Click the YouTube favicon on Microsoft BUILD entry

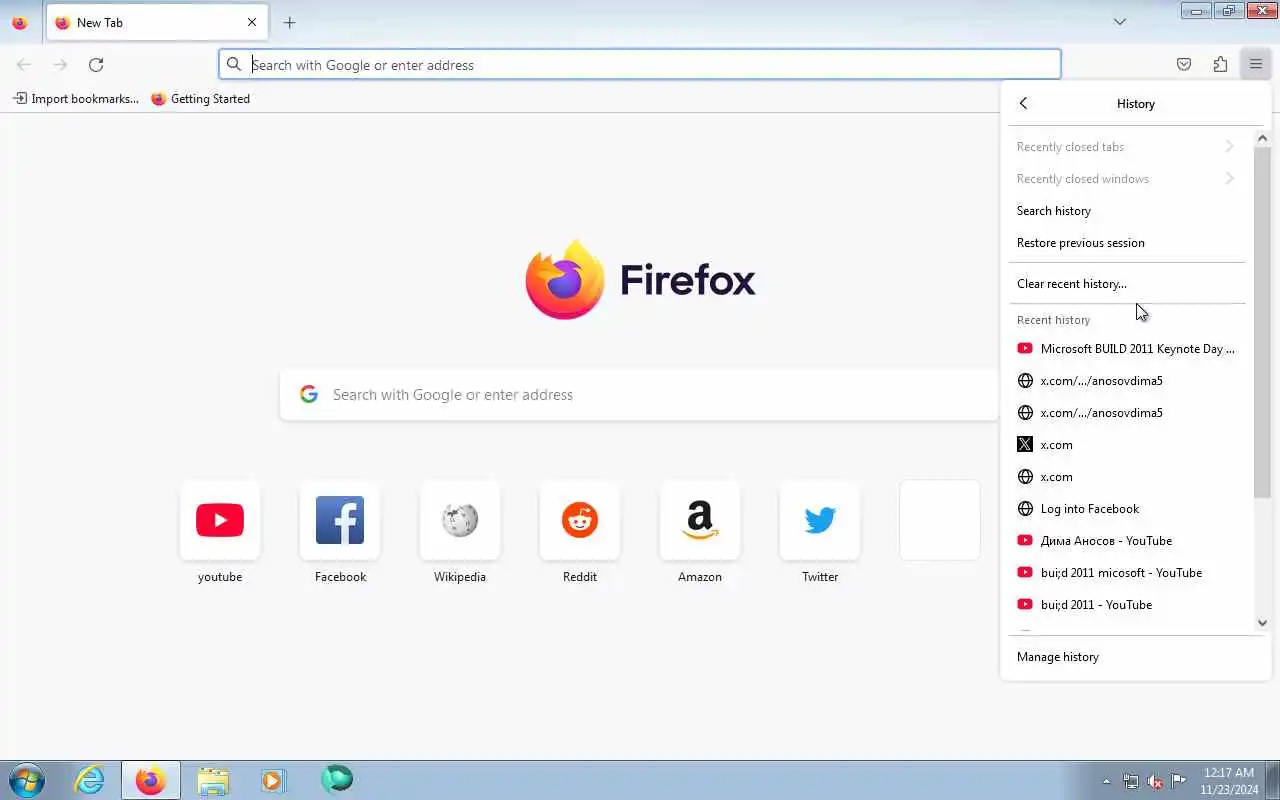coord(1024,349)
